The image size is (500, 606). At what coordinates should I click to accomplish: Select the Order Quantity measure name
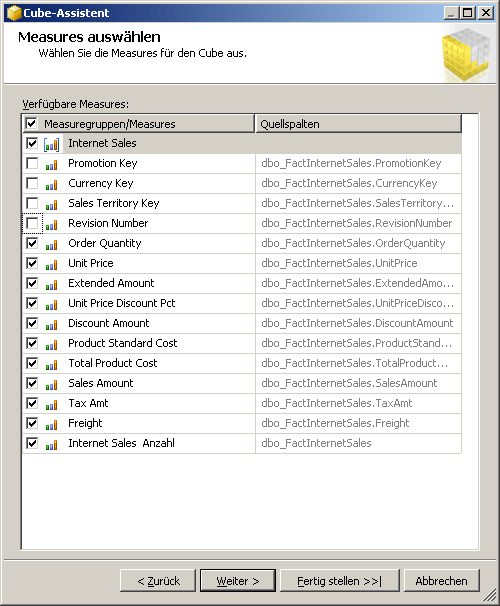[105, 243]
